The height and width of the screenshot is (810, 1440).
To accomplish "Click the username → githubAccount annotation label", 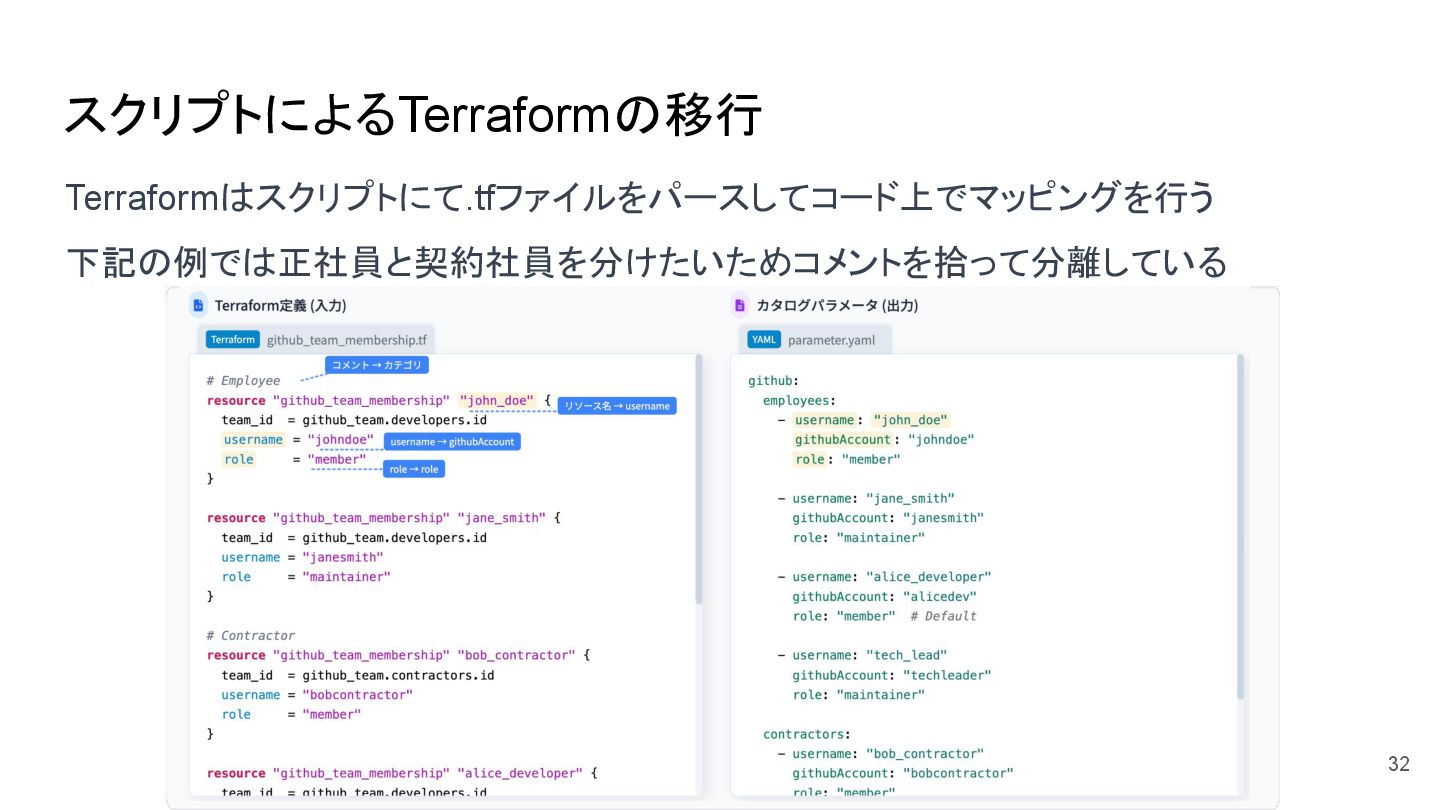I will [x=452, y=441].
